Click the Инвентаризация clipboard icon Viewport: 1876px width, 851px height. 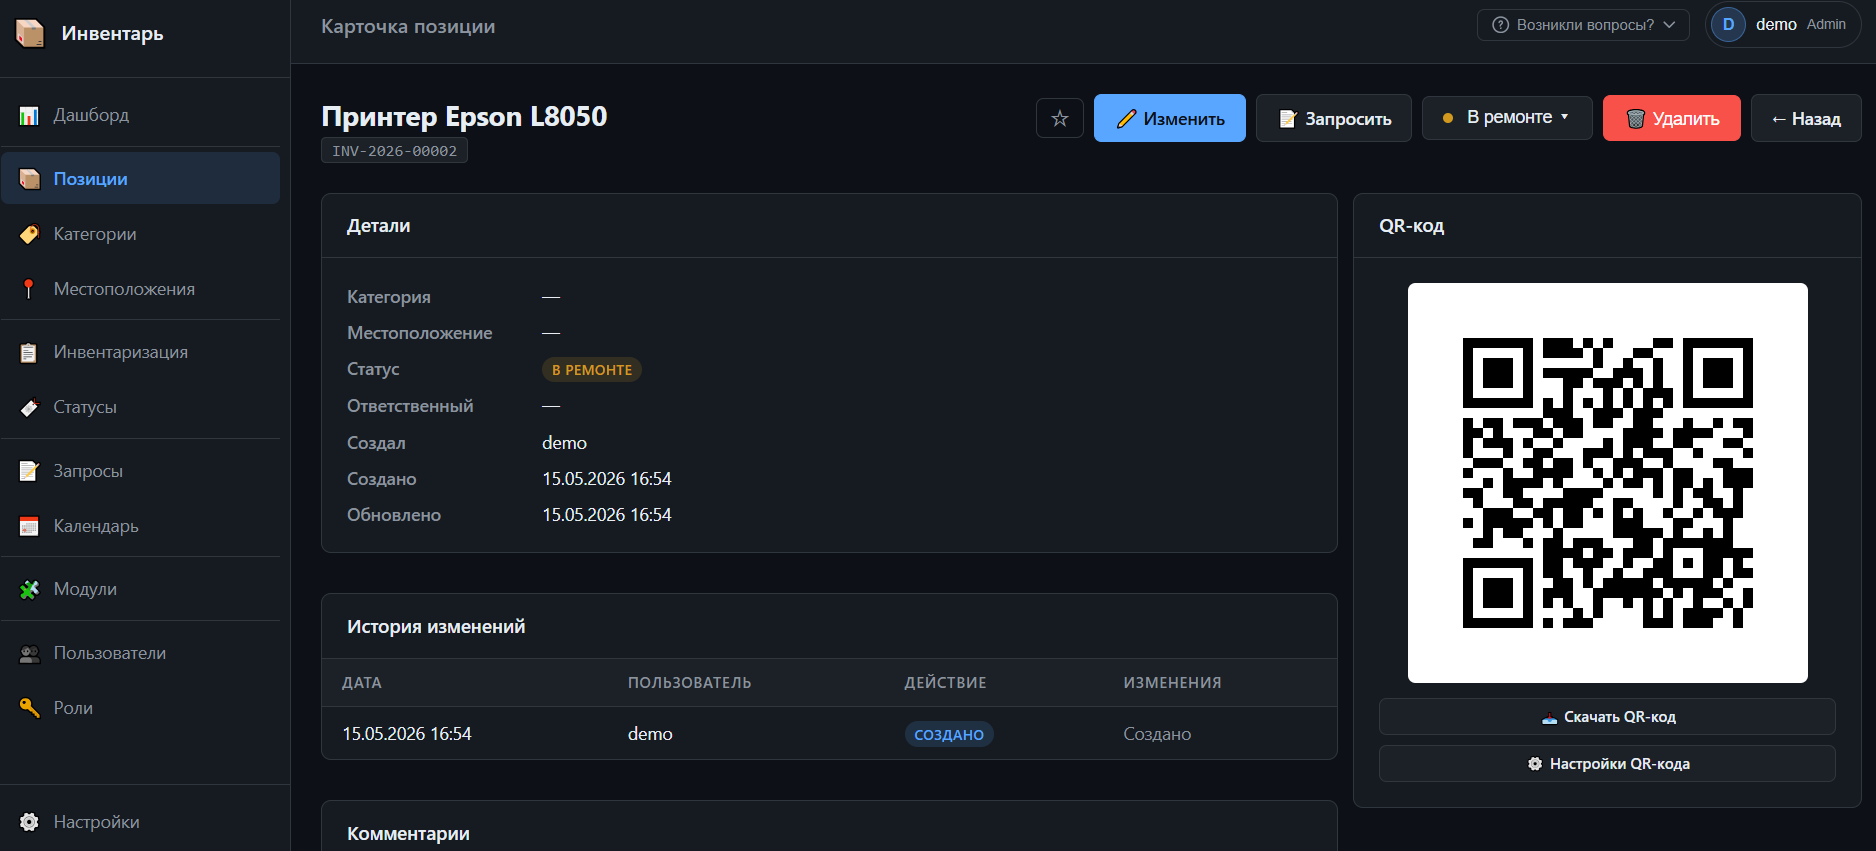(29, 352)
